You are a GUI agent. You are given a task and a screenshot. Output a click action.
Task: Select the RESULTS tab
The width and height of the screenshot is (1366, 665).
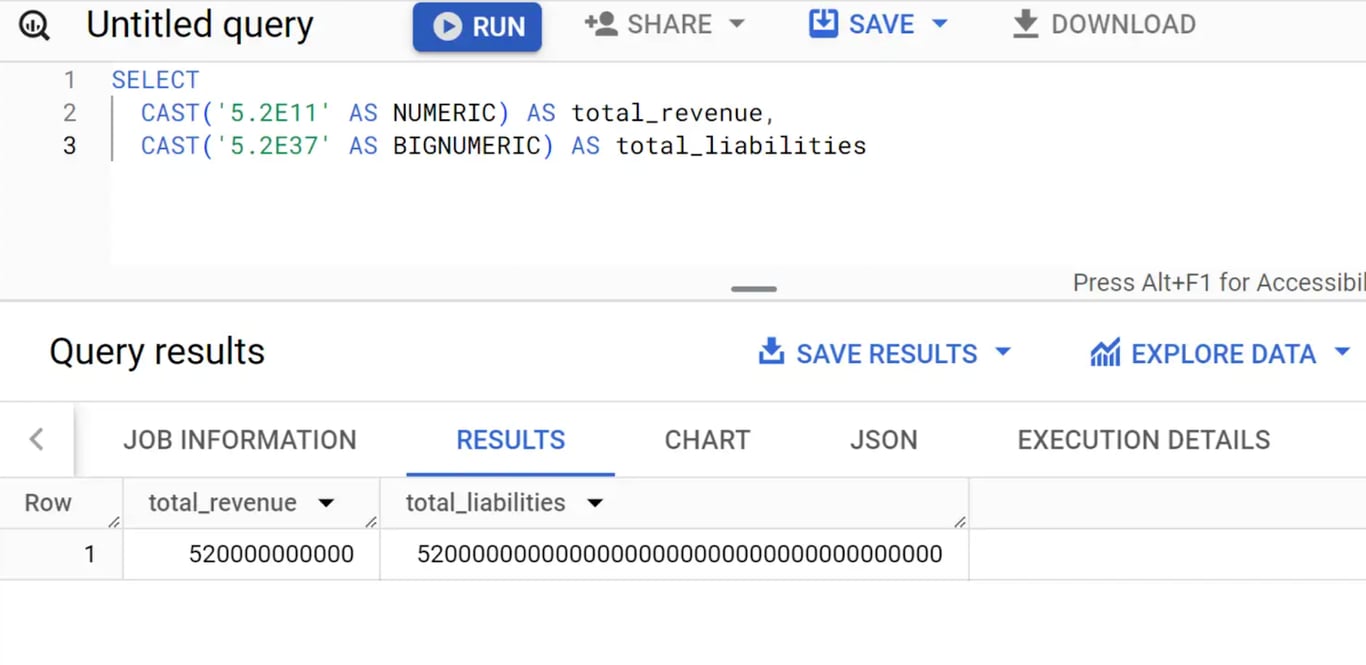[x=511, y=440]
